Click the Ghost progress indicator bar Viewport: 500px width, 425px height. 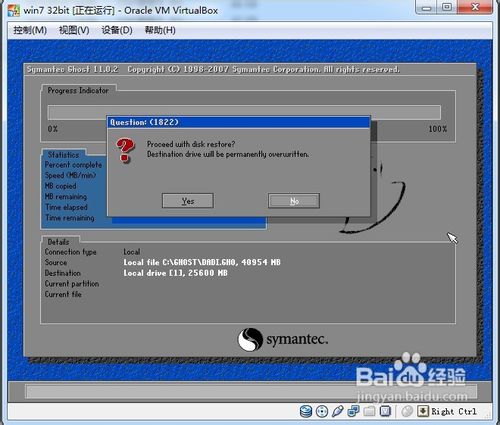[x=244, y=112]
